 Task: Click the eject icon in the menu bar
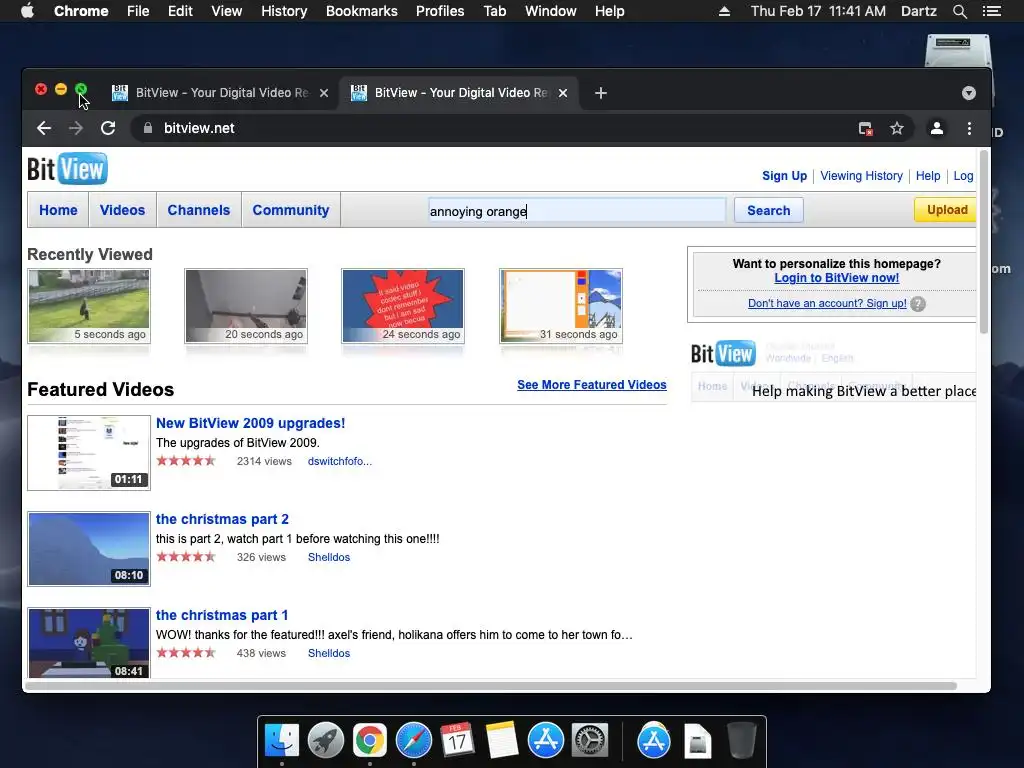pyautogui.click(x=724, y=11)
